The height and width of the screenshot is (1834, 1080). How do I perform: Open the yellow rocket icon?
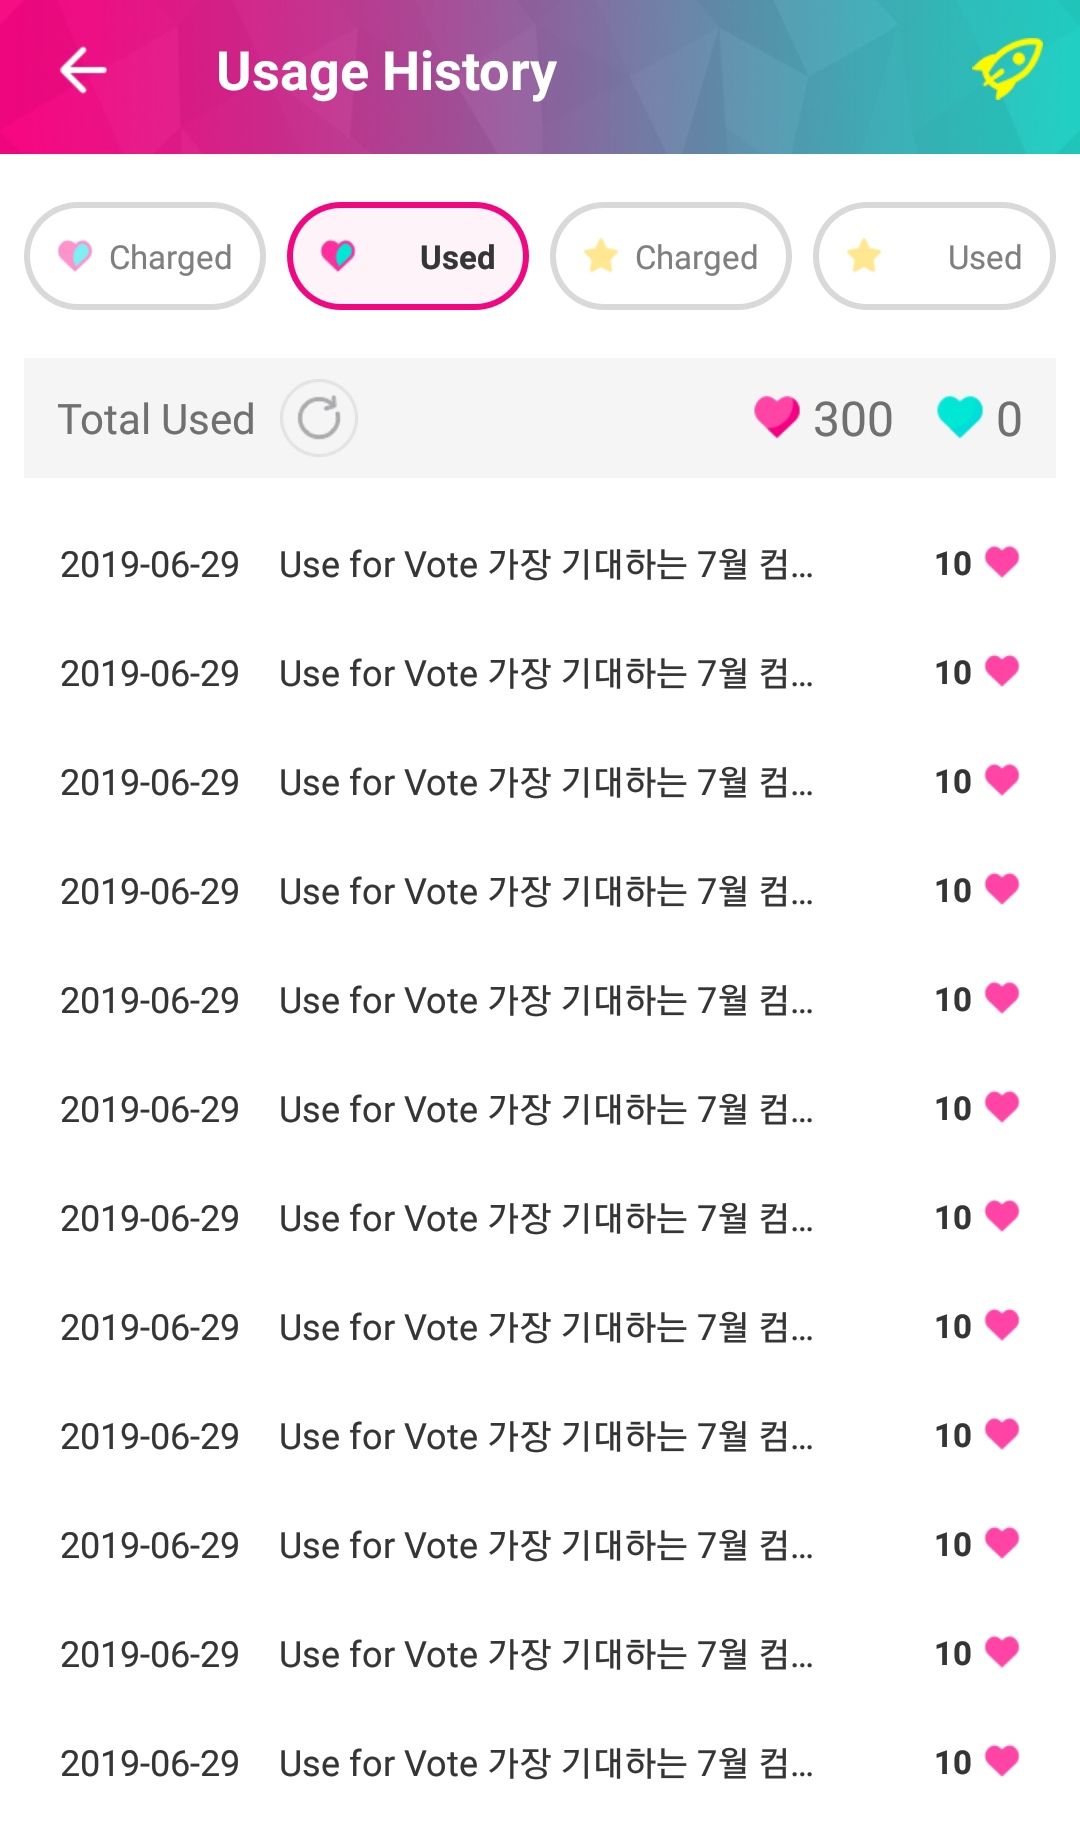click(1007, 68)
